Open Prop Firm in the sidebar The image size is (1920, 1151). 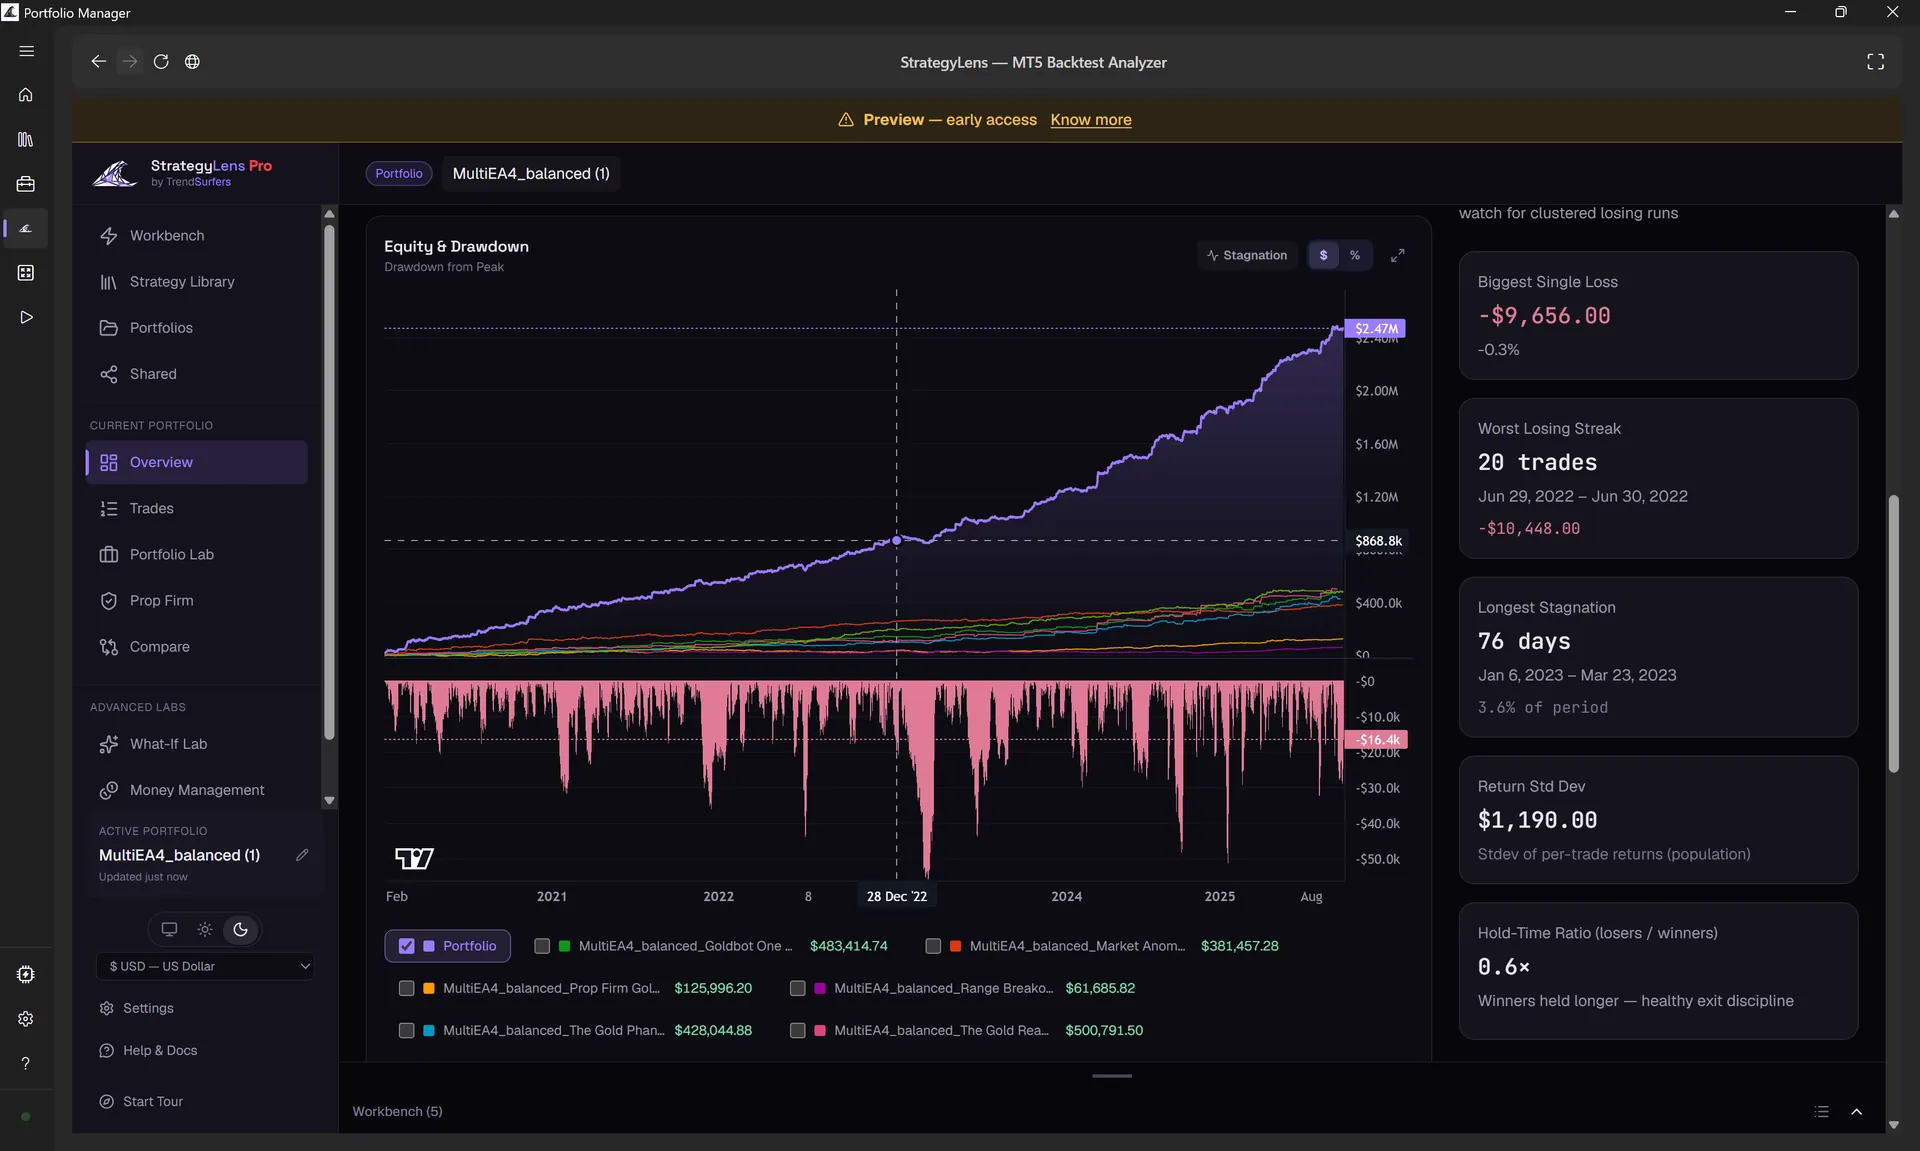(197, 600)
